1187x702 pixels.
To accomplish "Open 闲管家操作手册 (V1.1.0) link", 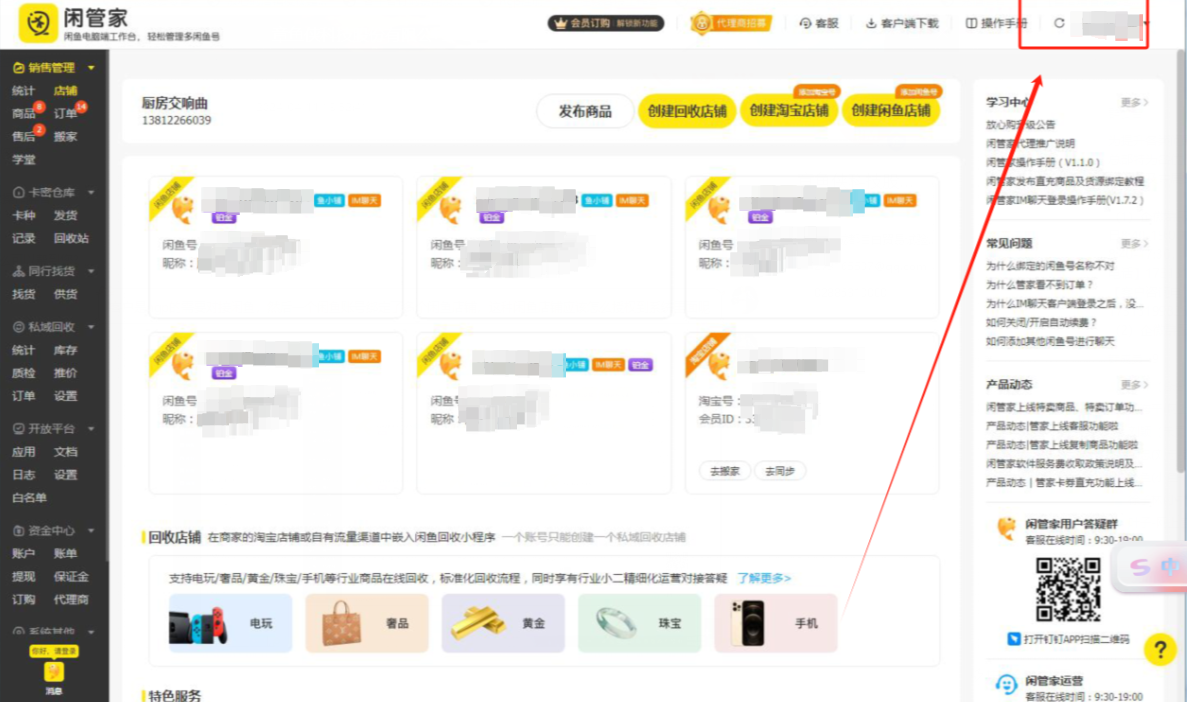I will 1042,162.
